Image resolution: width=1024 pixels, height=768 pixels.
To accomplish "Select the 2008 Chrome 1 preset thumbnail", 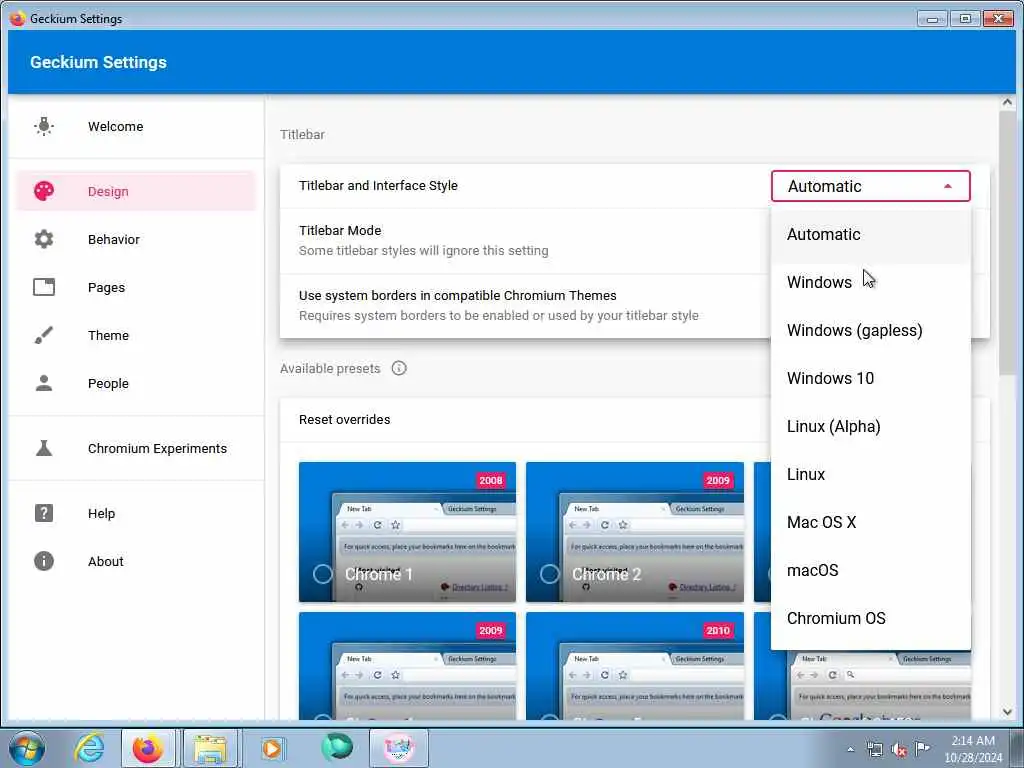I will [407, 532].
